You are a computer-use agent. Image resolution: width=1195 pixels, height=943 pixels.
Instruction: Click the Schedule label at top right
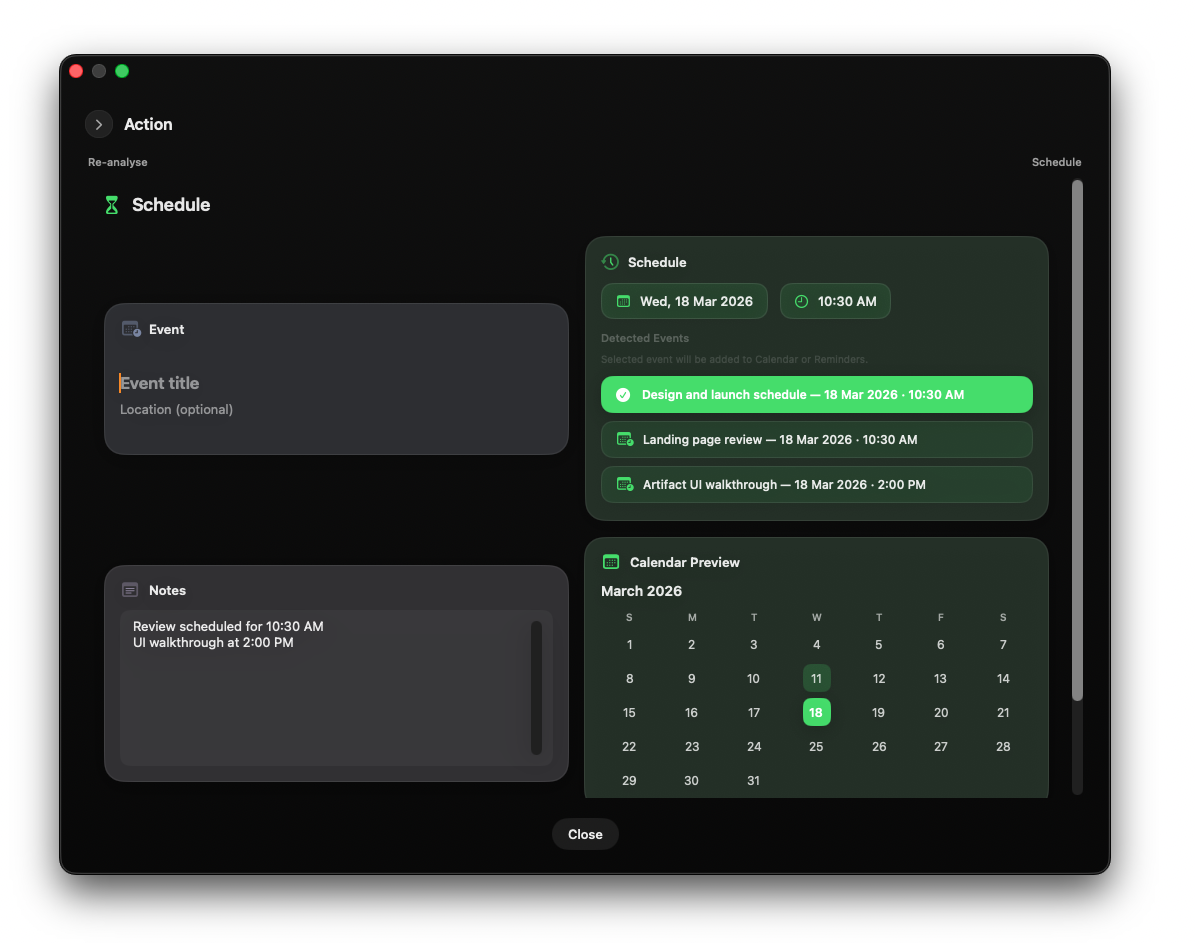[x=1056, y=162]
